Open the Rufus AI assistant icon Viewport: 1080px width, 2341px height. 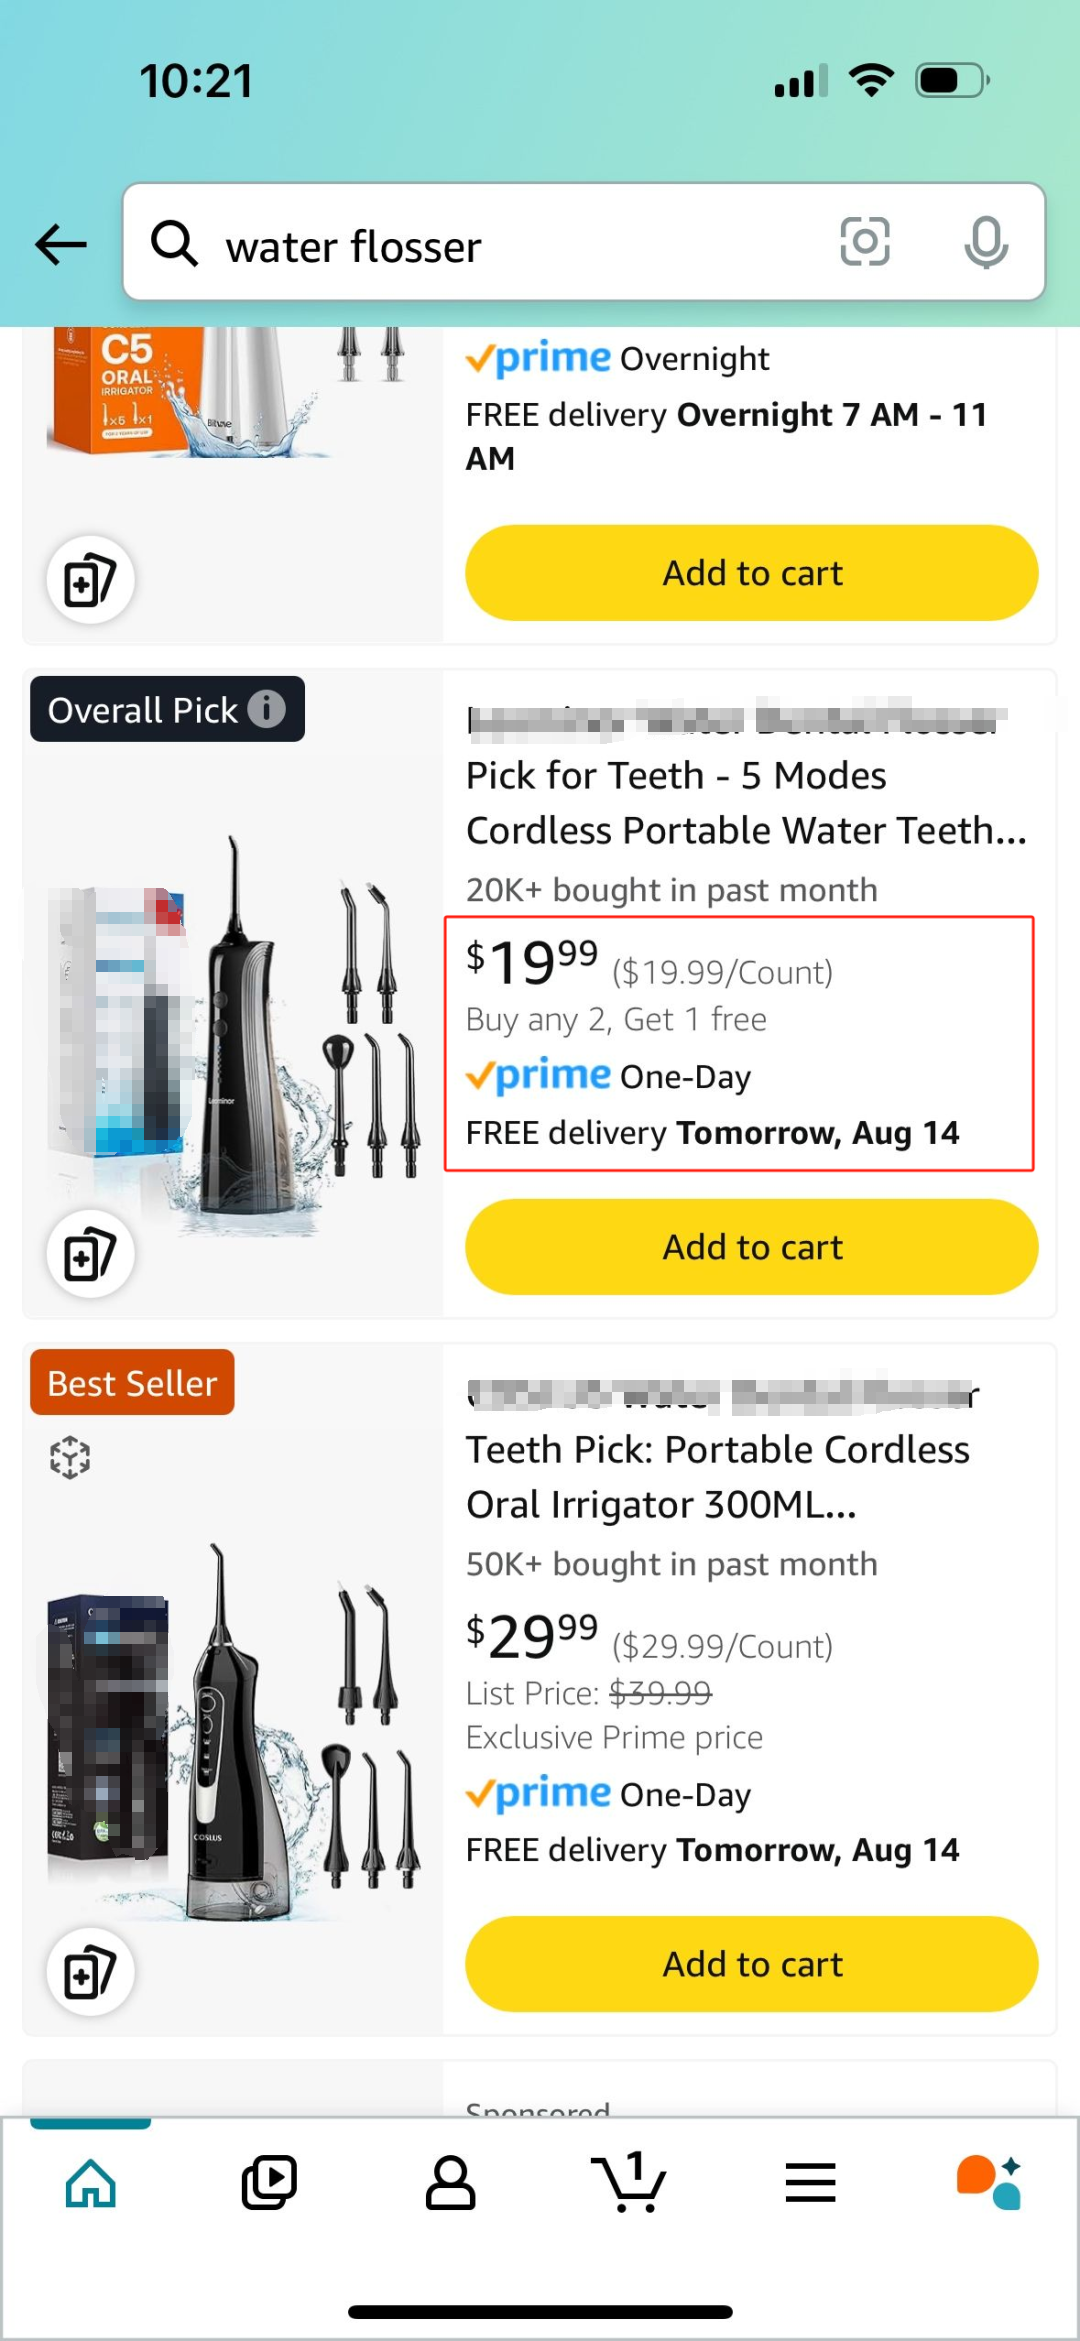(989, 2182)
